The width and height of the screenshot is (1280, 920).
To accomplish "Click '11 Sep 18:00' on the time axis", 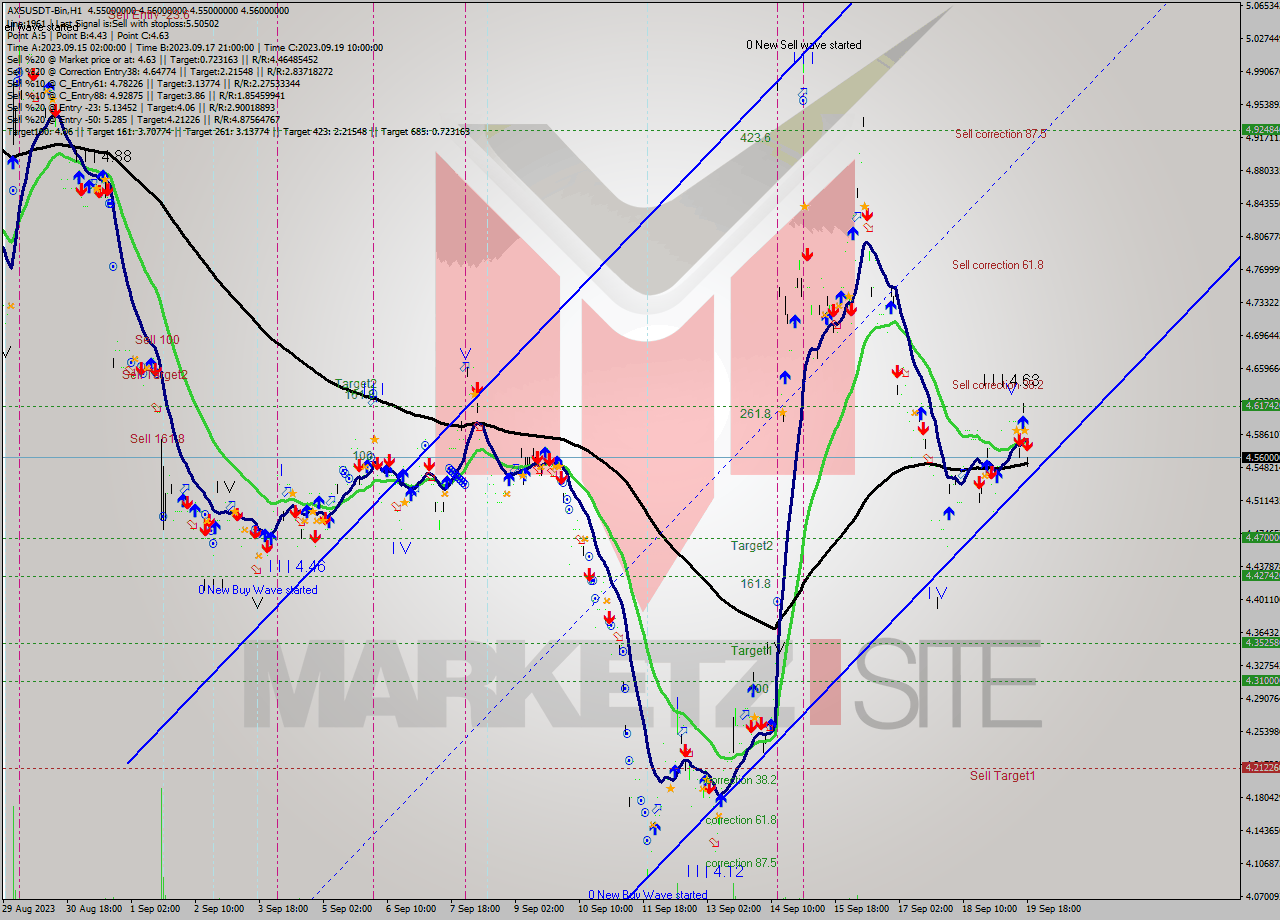I will (668, 909).
